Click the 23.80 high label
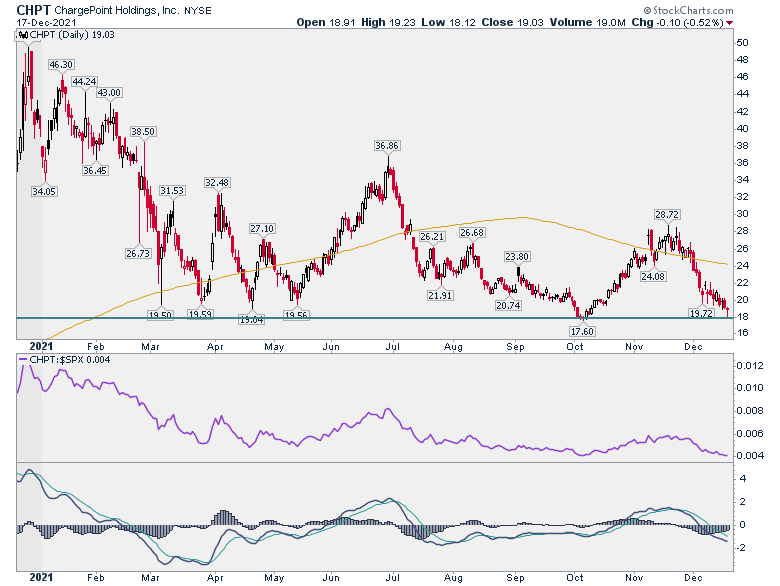This screenshot has height=586, width=780. point(517,257)
